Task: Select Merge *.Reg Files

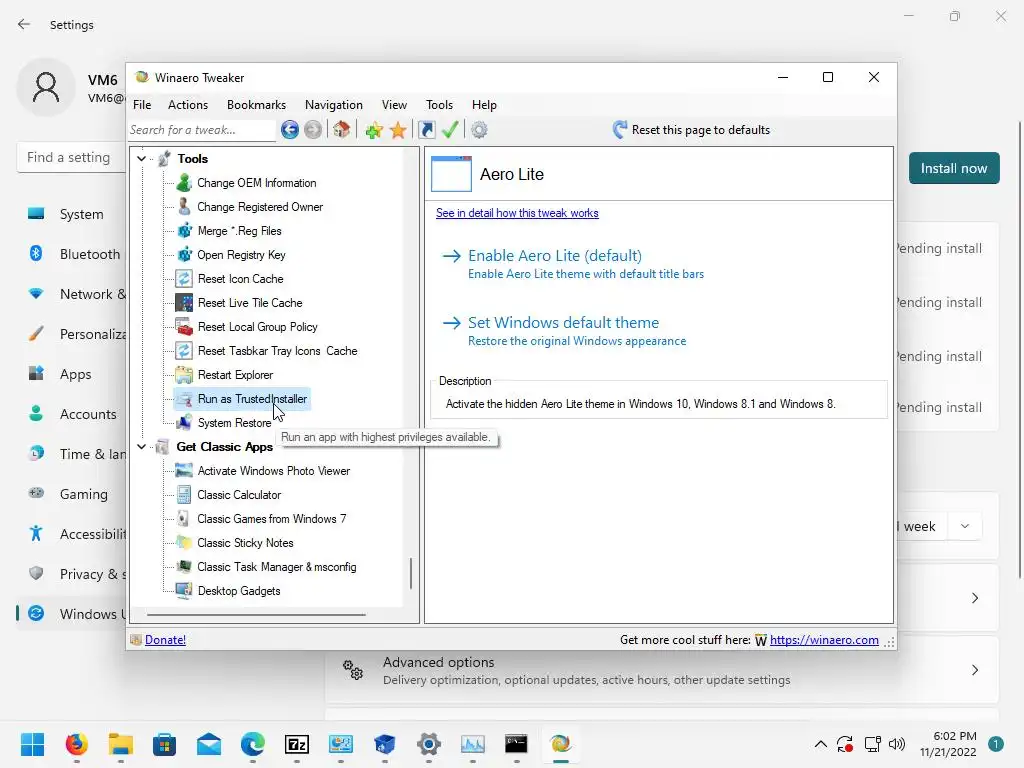Action: [239, 231]
